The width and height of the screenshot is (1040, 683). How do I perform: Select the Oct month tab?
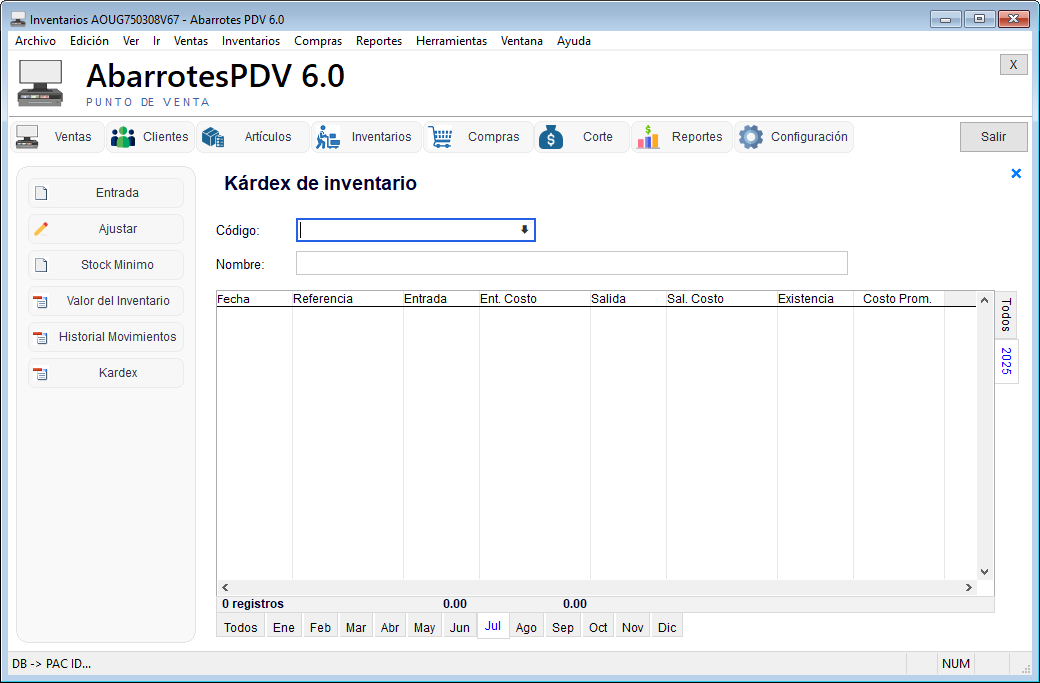pos(598,627)
